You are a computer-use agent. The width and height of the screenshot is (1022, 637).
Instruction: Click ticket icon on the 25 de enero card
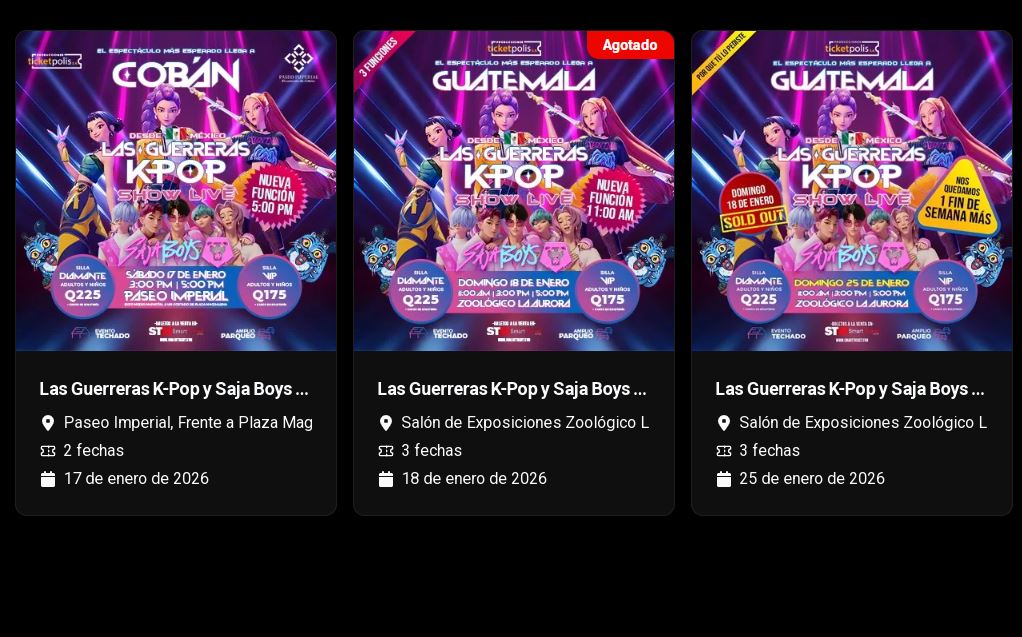723,451
